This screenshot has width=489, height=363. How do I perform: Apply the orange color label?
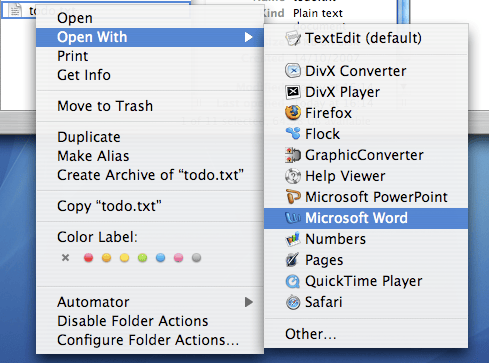pyautogui.click(x=106, y=258)
